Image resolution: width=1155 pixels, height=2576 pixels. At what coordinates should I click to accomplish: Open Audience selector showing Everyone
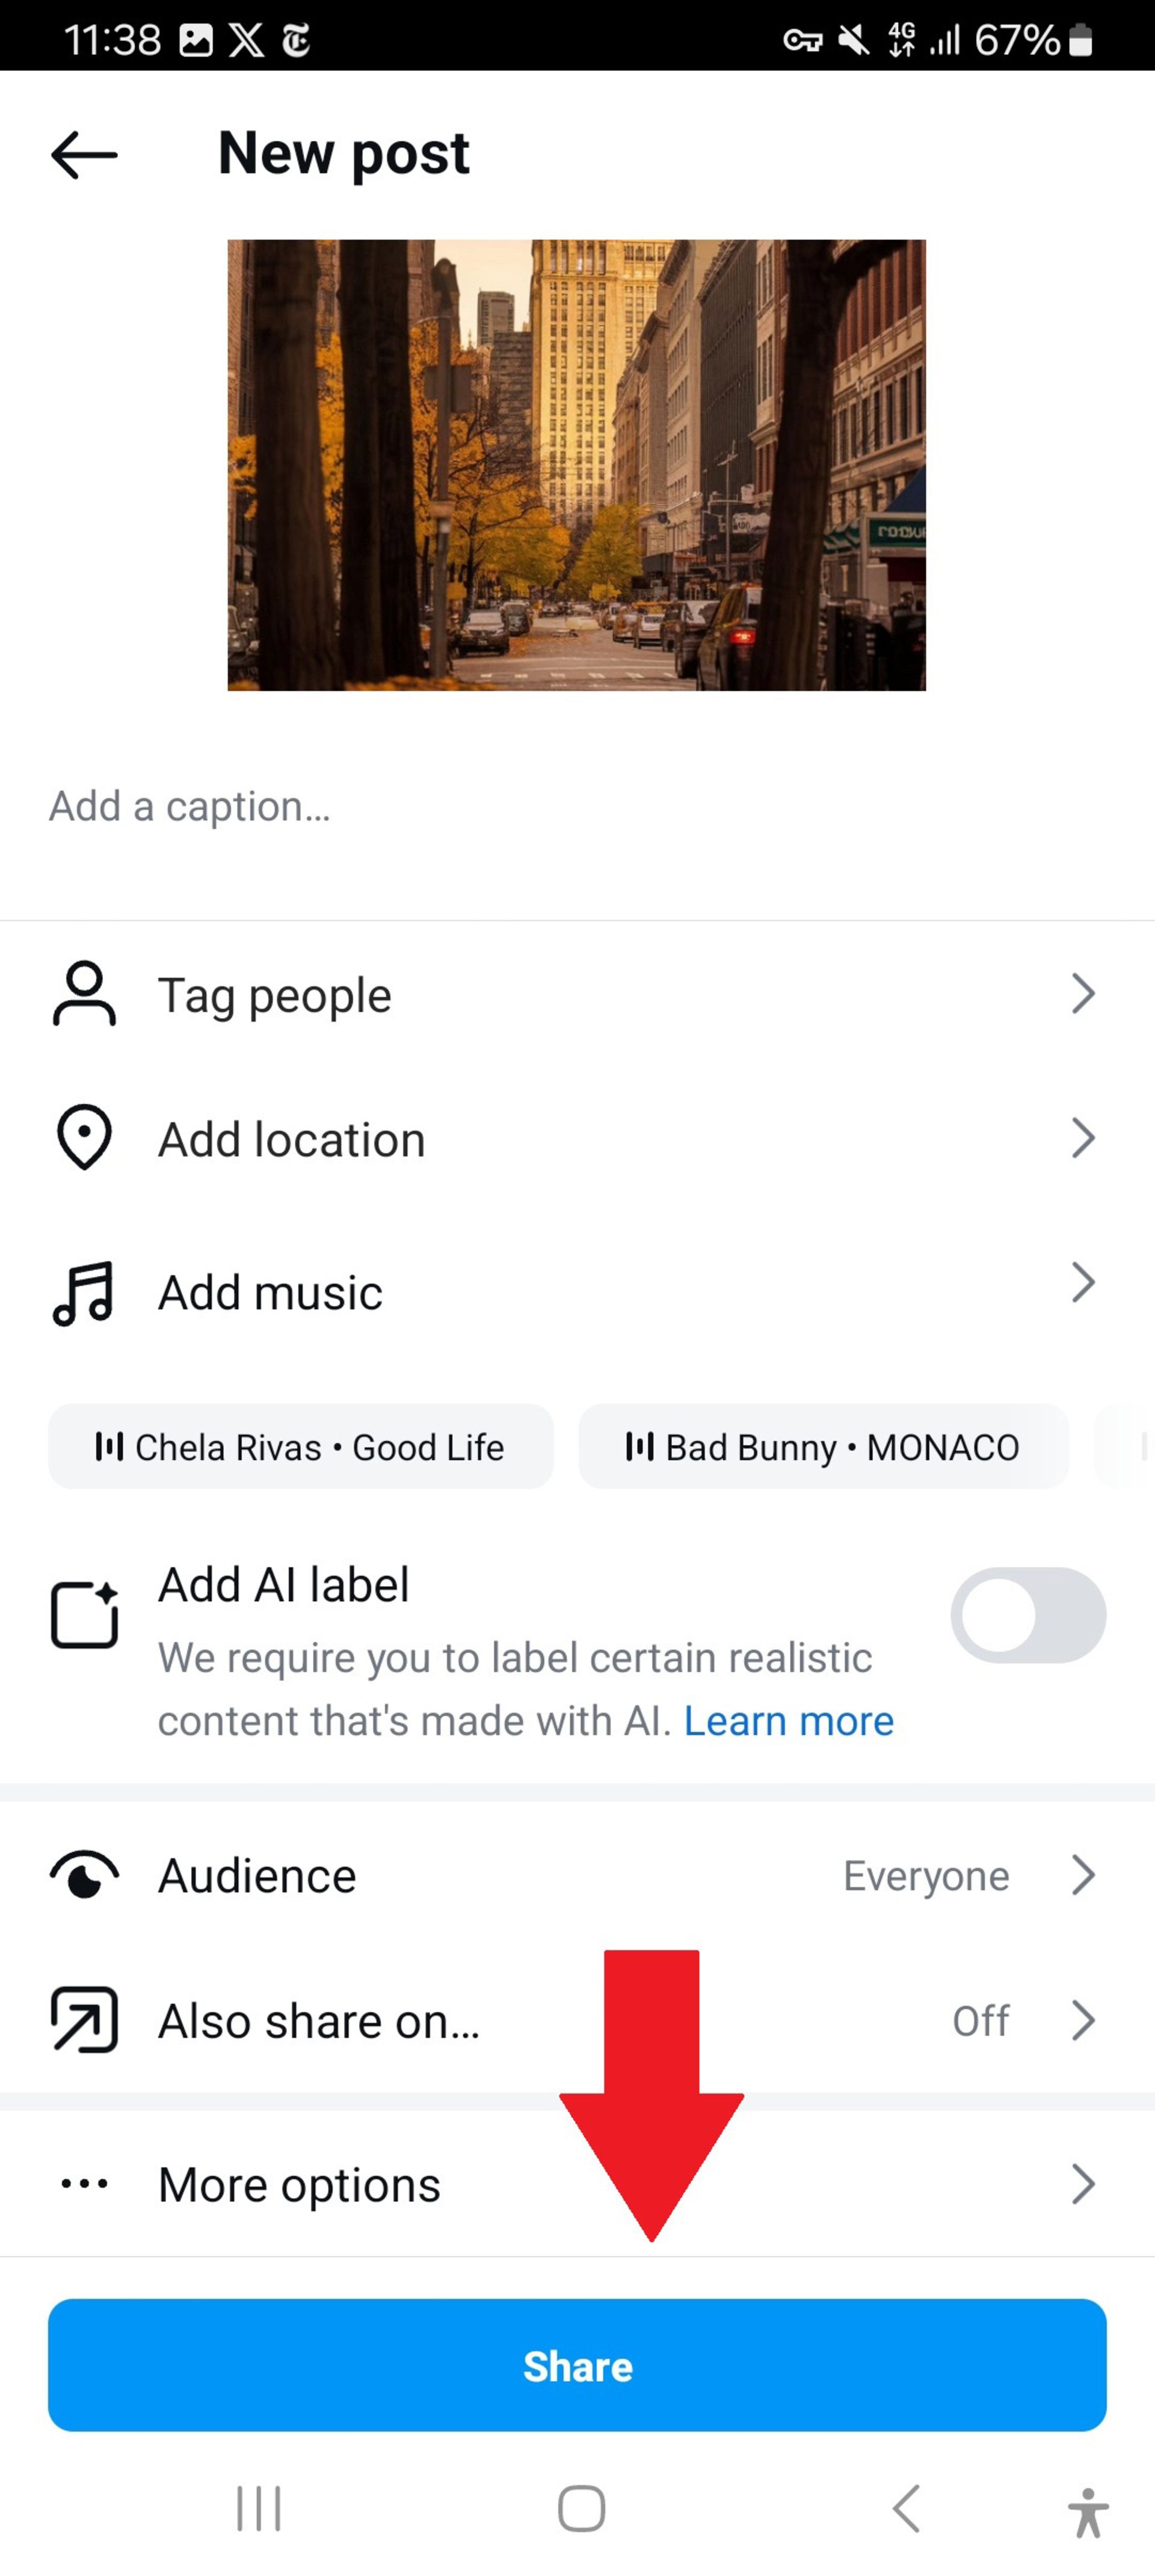(x=577, y=1875)
